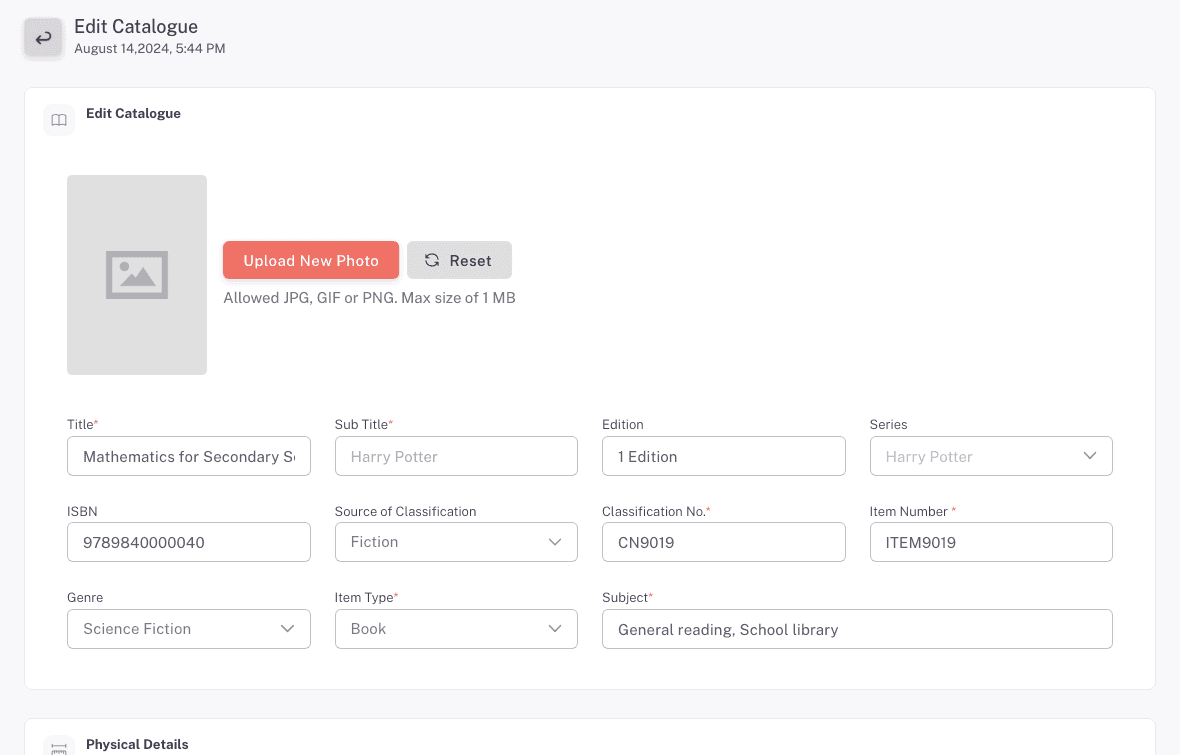
Task: Focus the Subject input field
Action: point(857,629)
